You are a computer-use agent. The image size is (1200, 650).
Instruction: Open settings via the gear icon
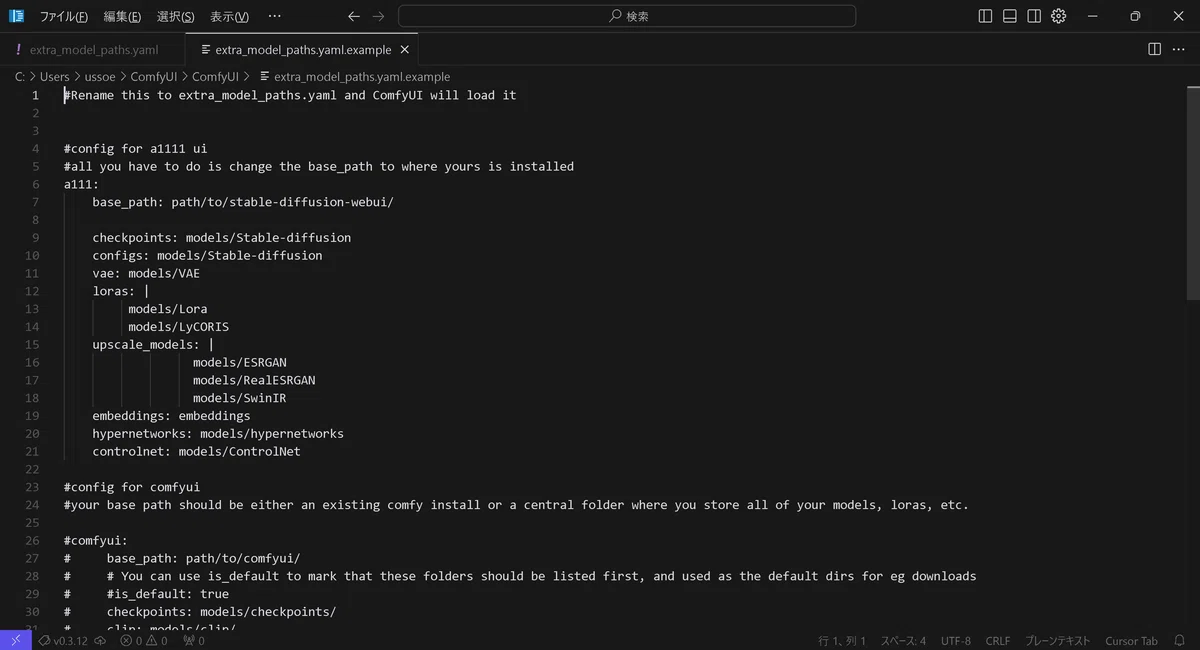[1059, 16]
